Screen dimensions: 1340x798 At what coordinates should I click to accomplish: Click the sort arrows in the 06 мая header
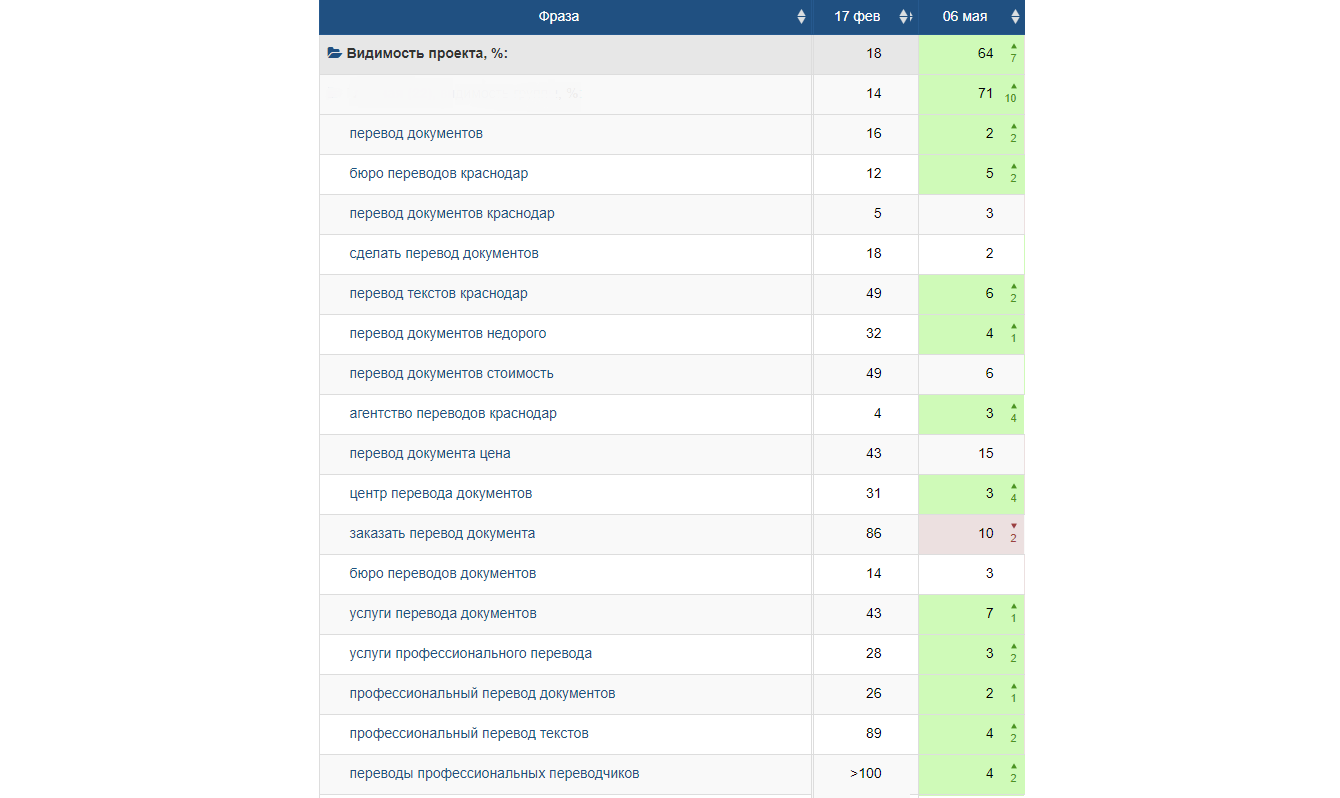point(1015,17)
